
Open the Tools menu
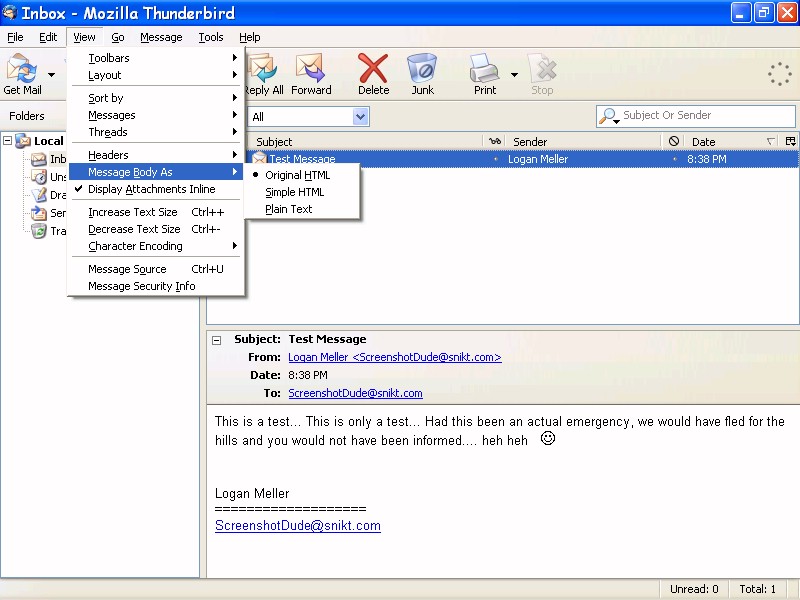tap(211, 37)
